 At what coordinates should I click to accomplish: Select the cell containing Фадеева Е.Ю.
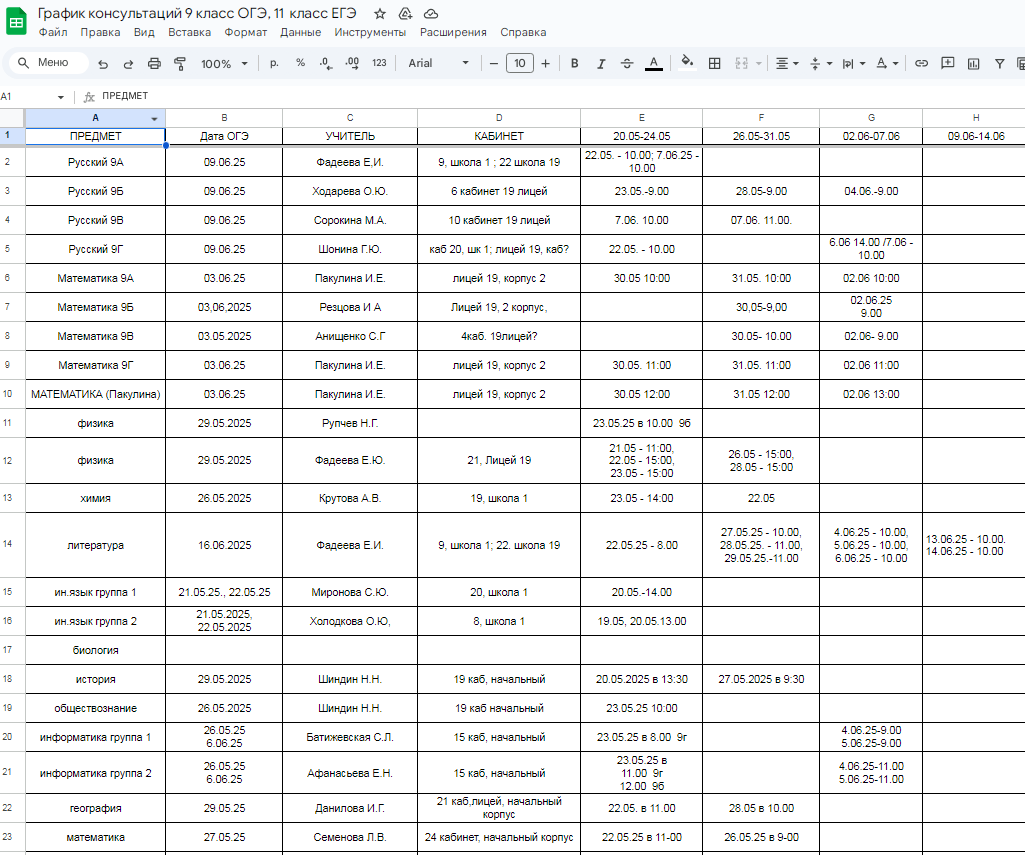point(350,460)
